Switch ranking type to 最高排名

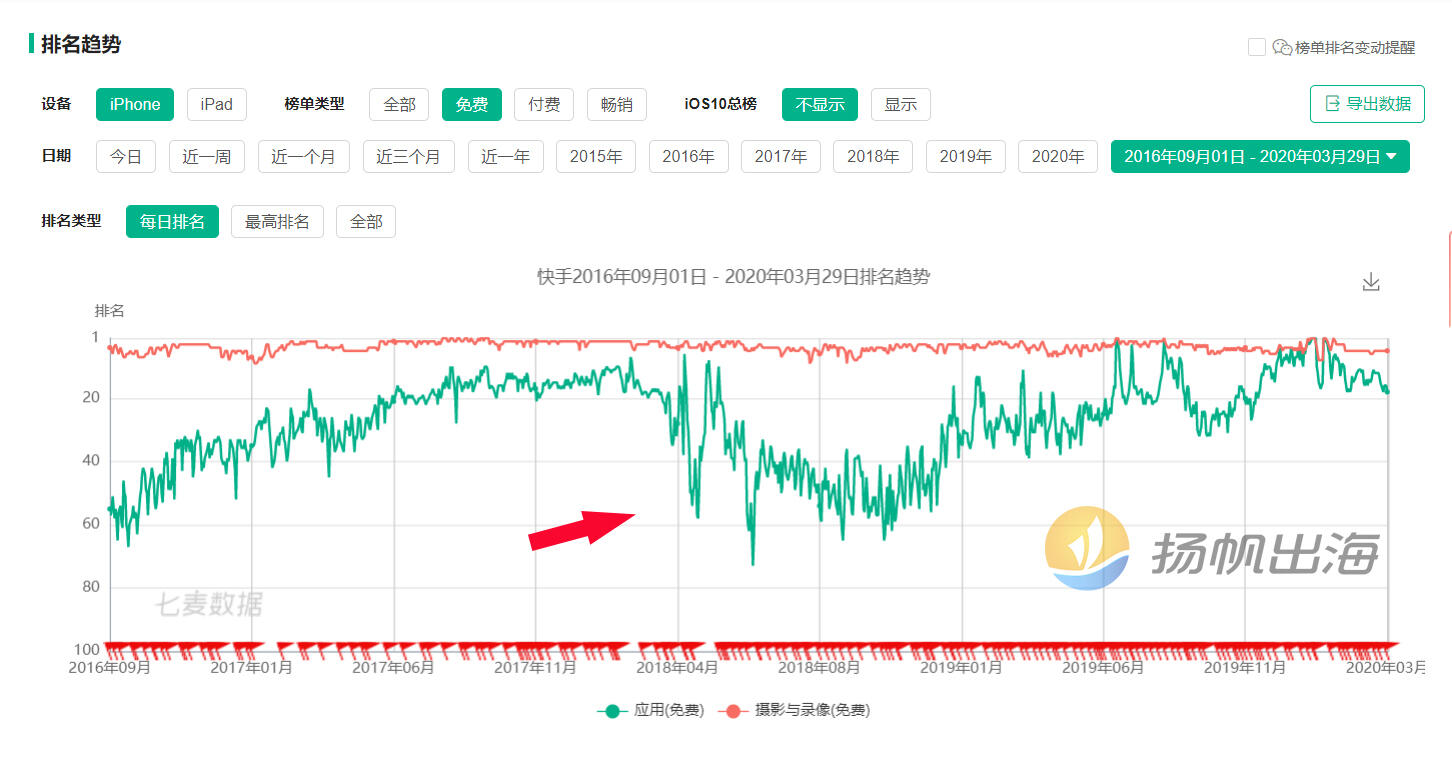pyautogui.click(x=277, y=221)
